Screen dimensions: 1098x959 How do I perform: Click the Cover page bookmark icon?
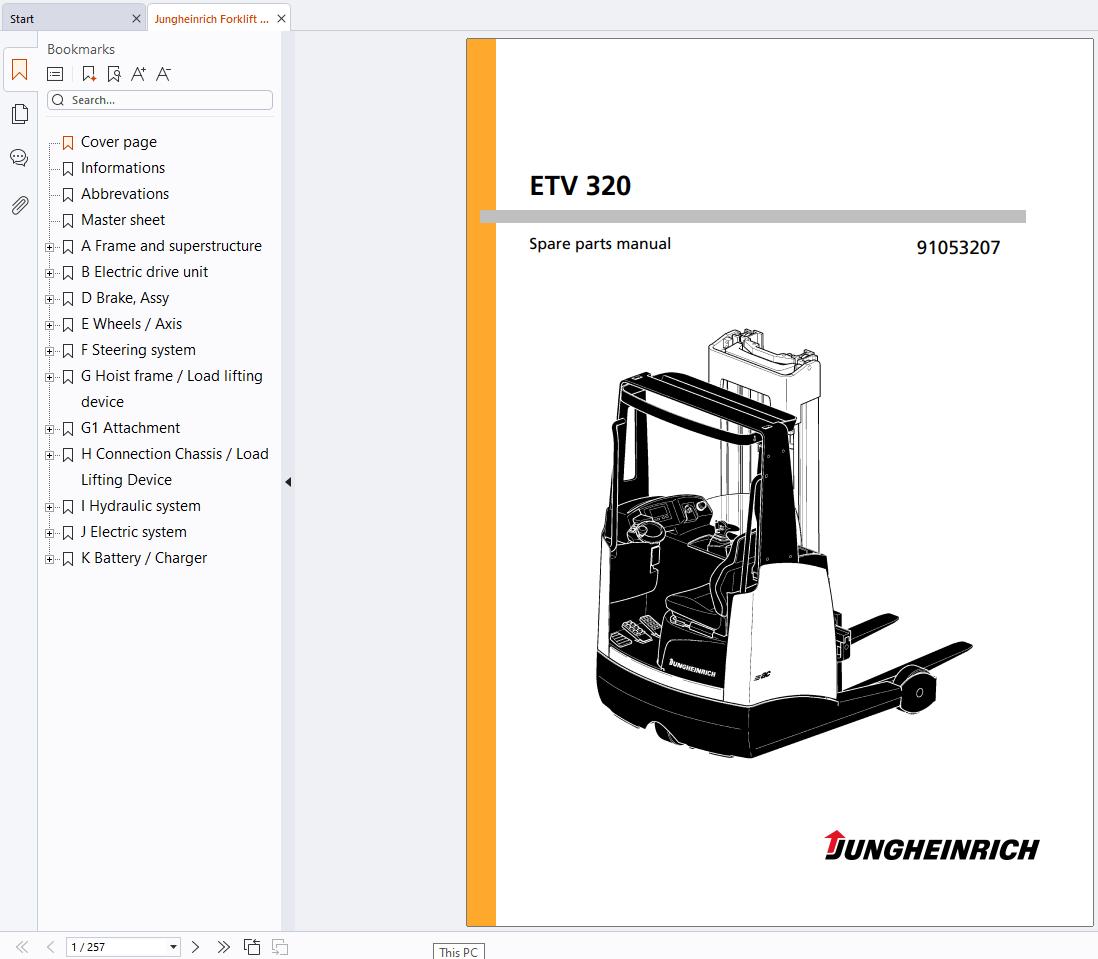tap(68, 143)
